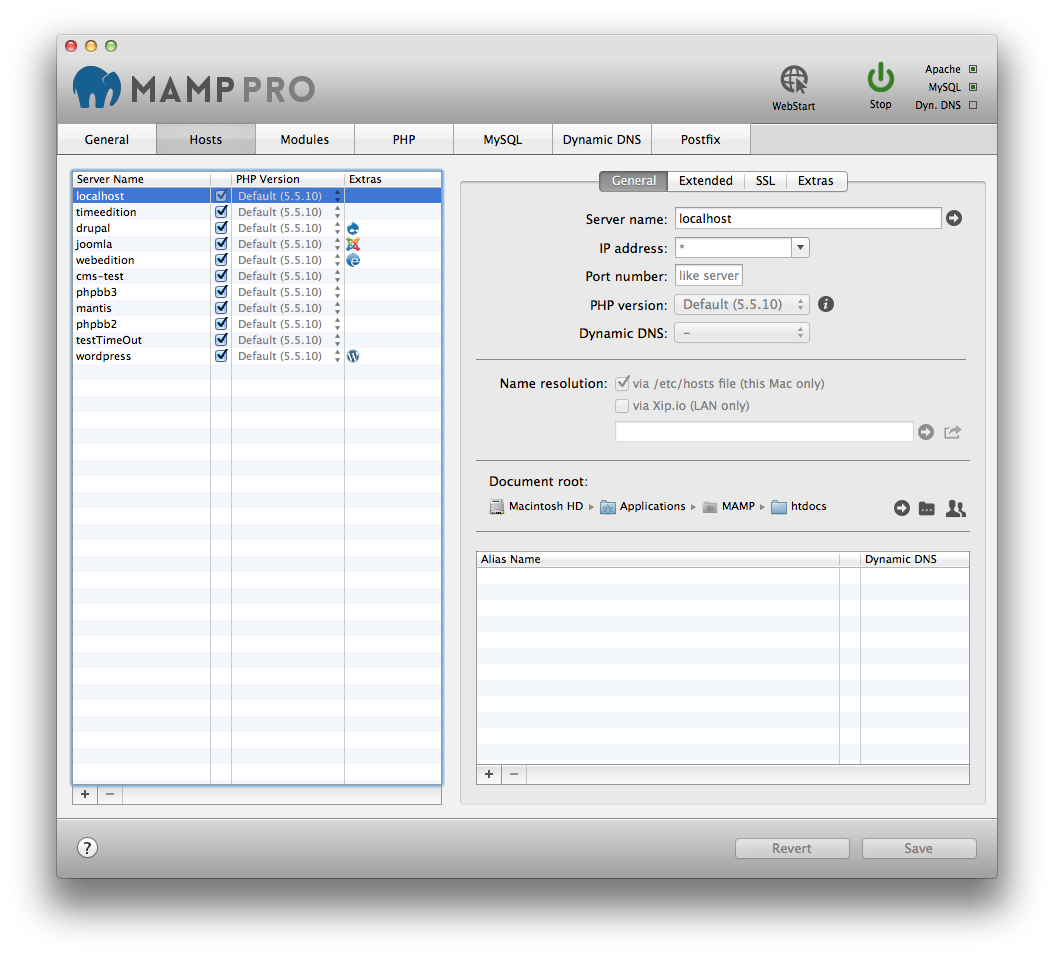Click Drupal extras icon

(x=353, y=228)
